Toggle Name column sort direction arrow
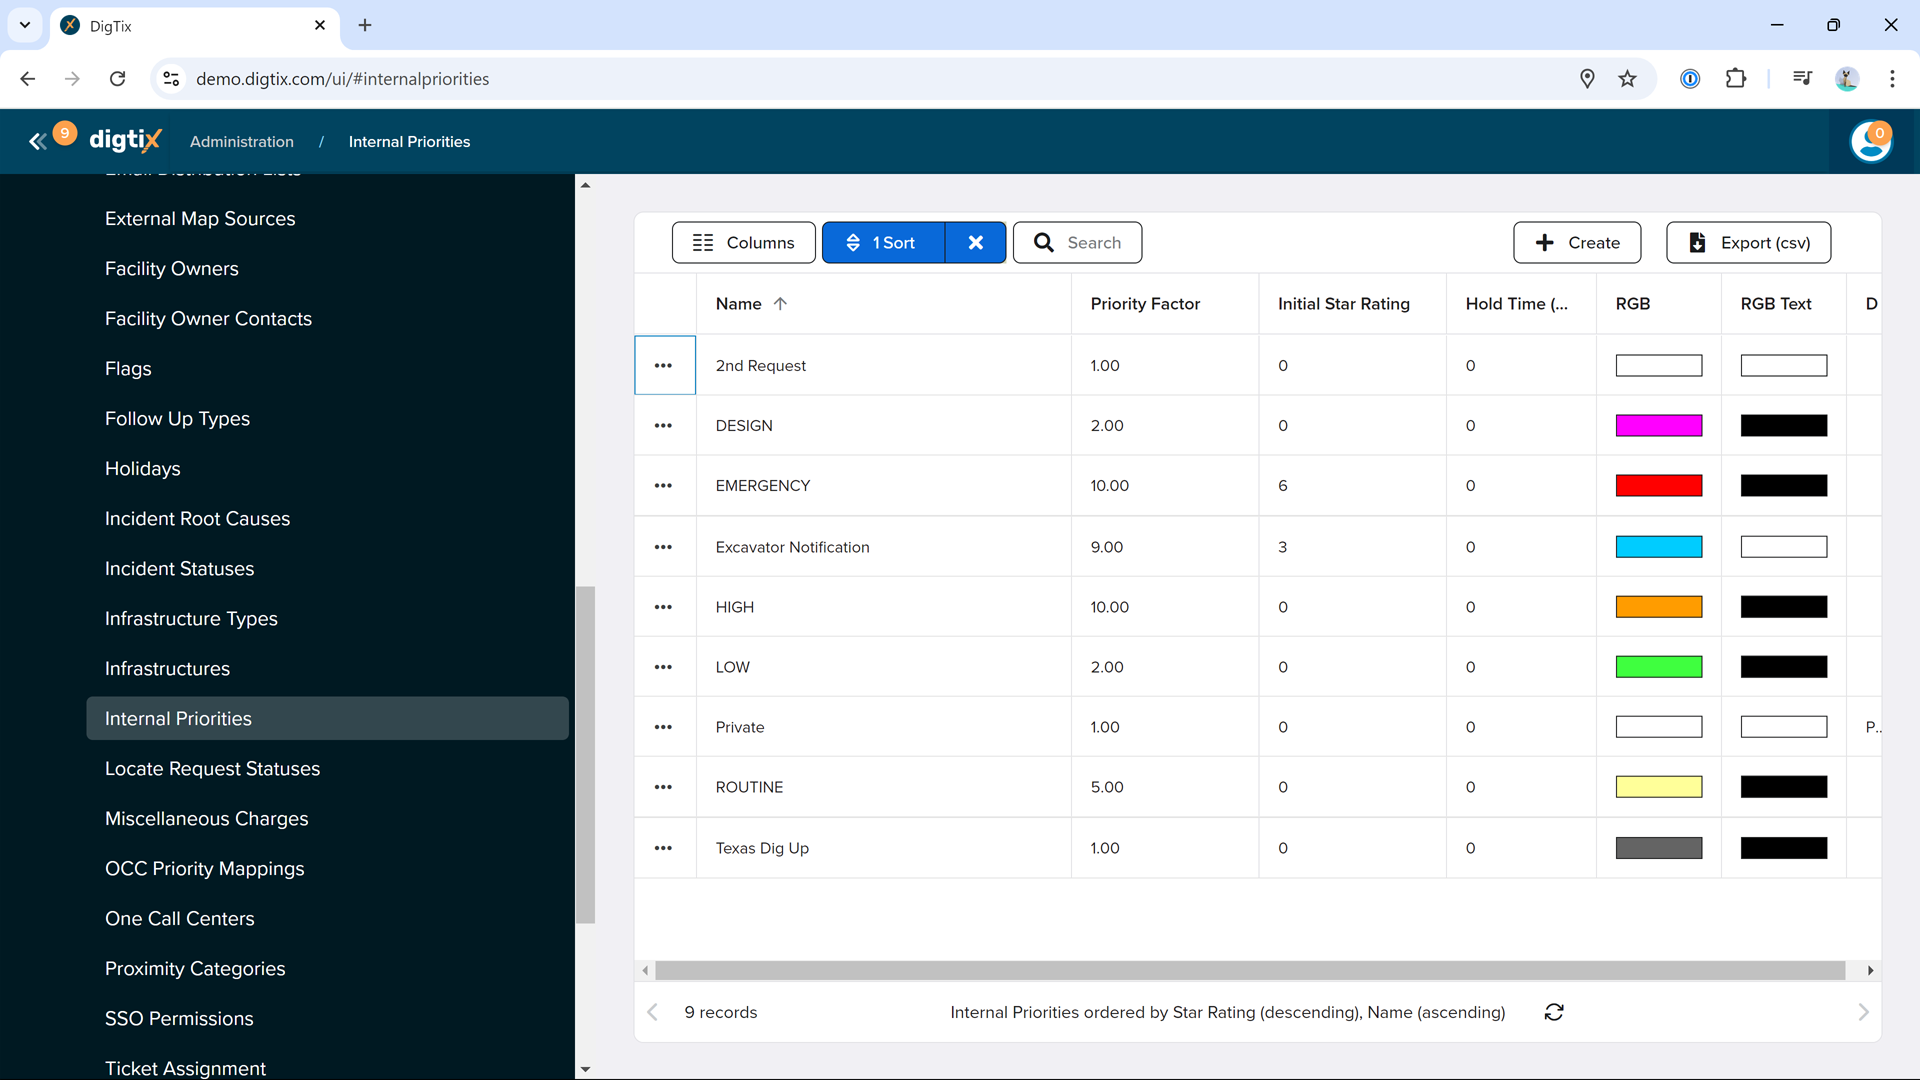The height and width of the screenshot is (1080, 1920). (780, 304)
